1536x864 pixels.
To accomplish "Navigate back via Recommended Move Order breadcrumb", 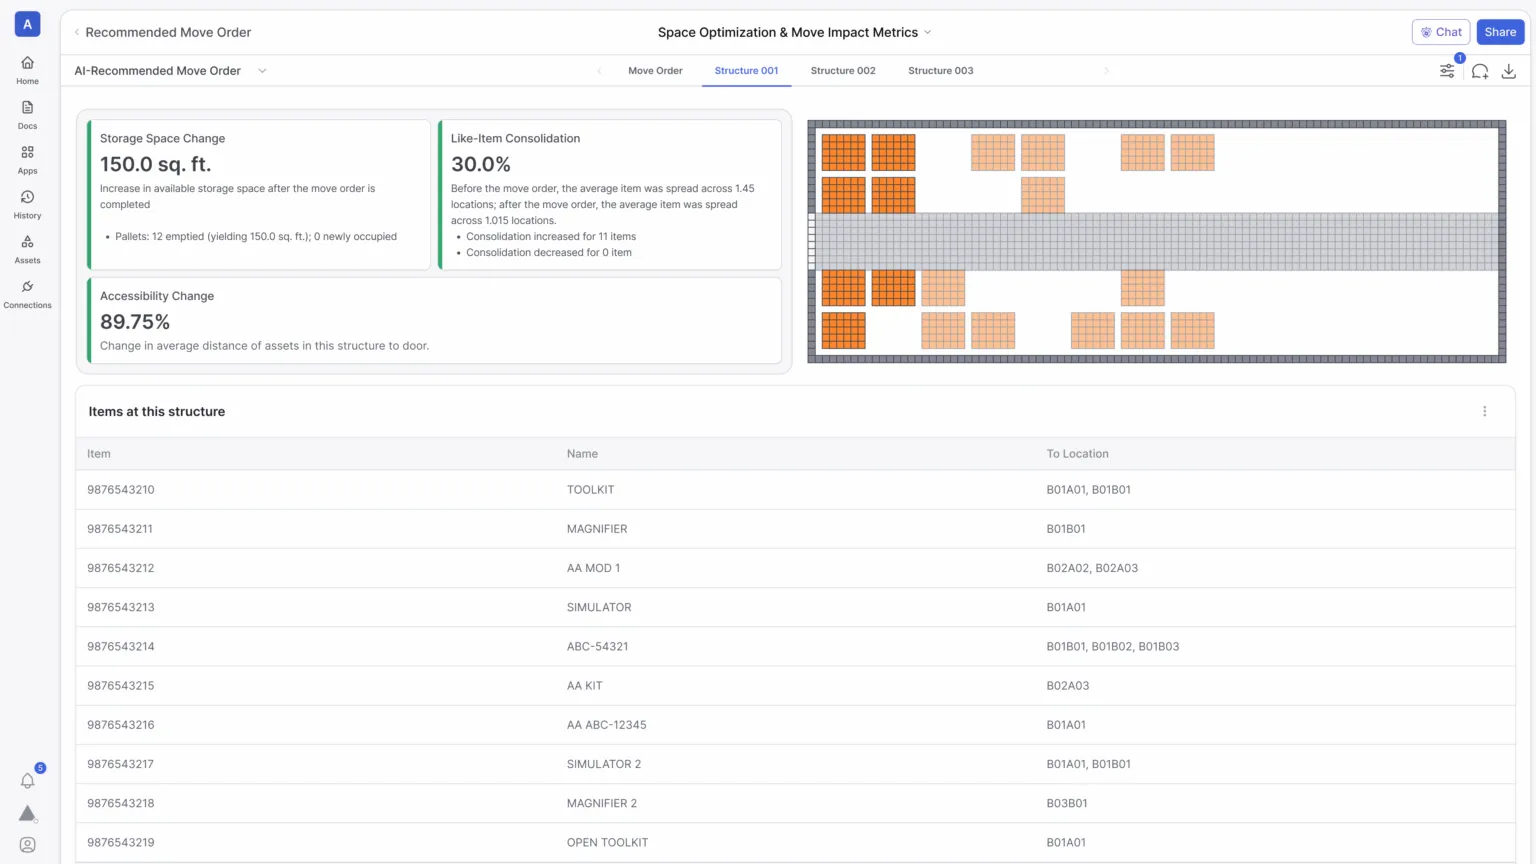I will pos(168,31).
